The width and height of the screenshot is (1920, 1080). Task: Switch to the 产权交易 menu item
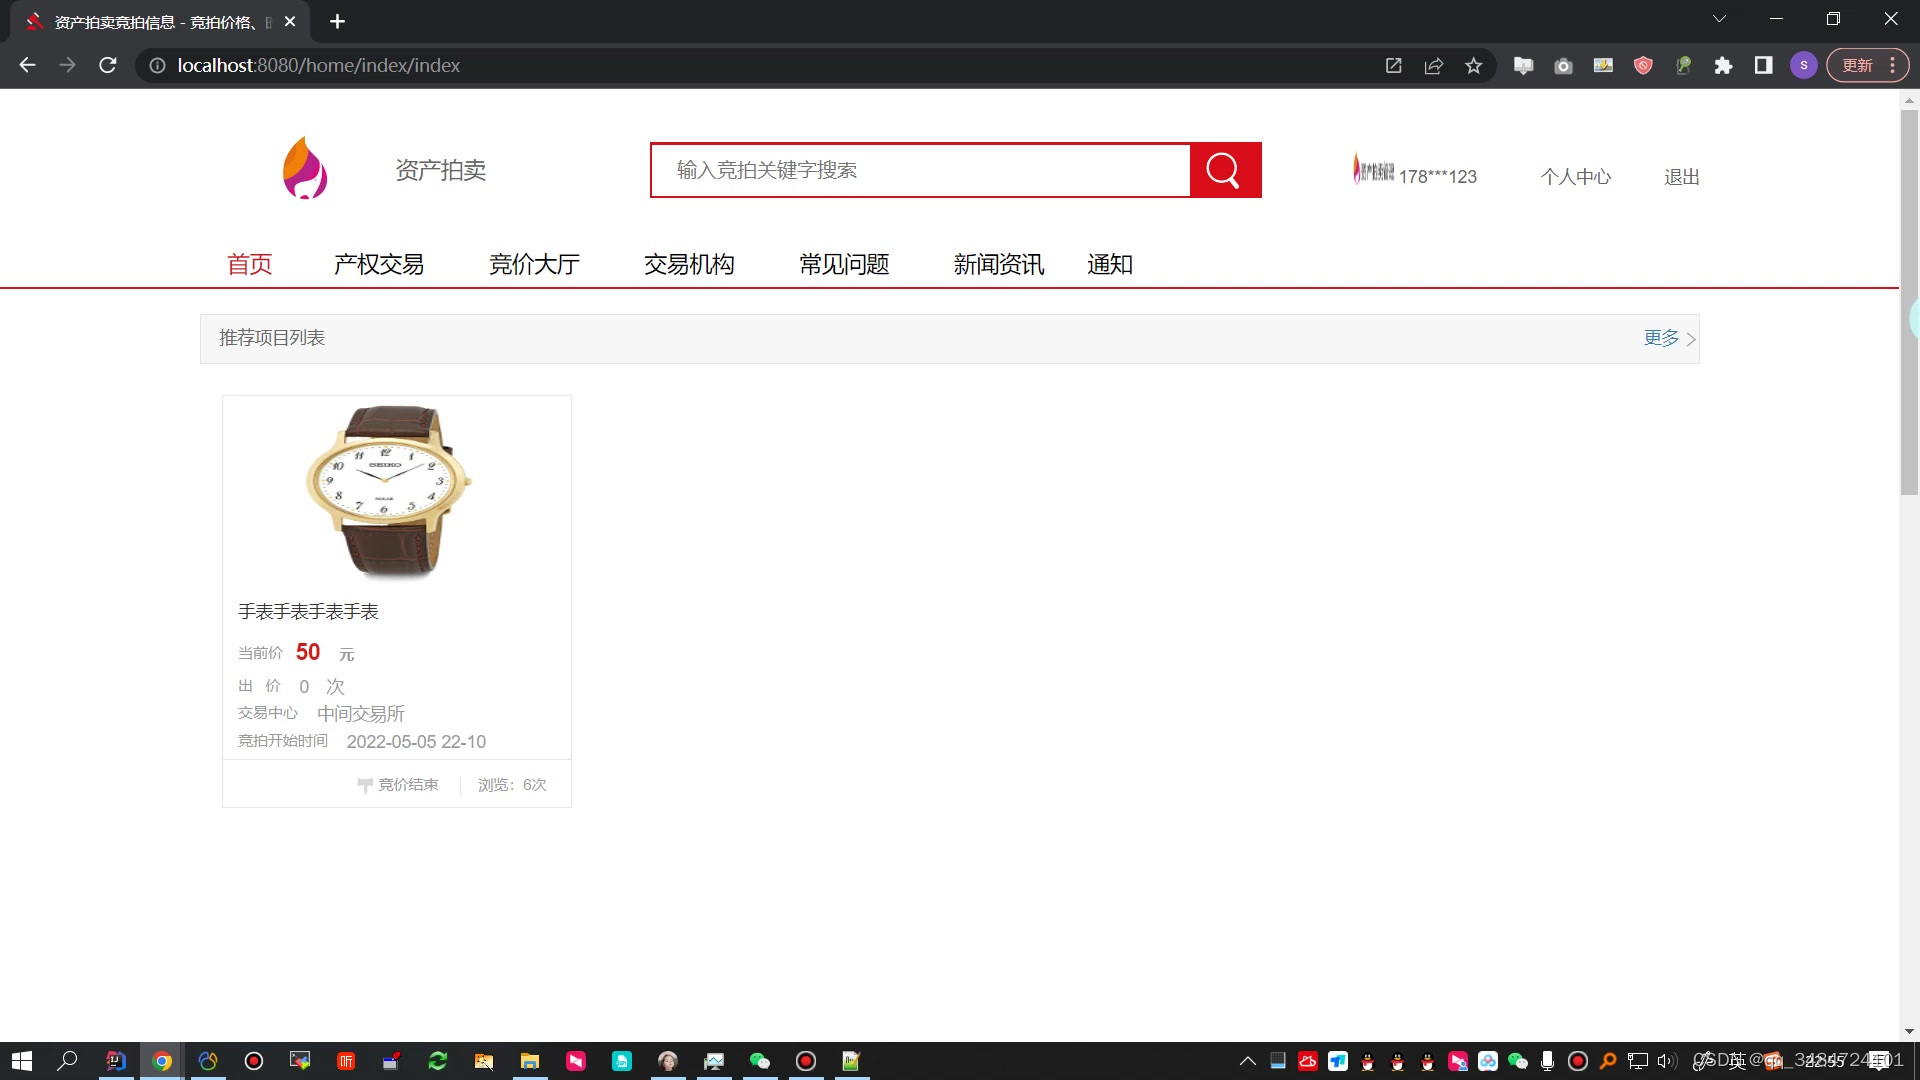pos(378,264)
